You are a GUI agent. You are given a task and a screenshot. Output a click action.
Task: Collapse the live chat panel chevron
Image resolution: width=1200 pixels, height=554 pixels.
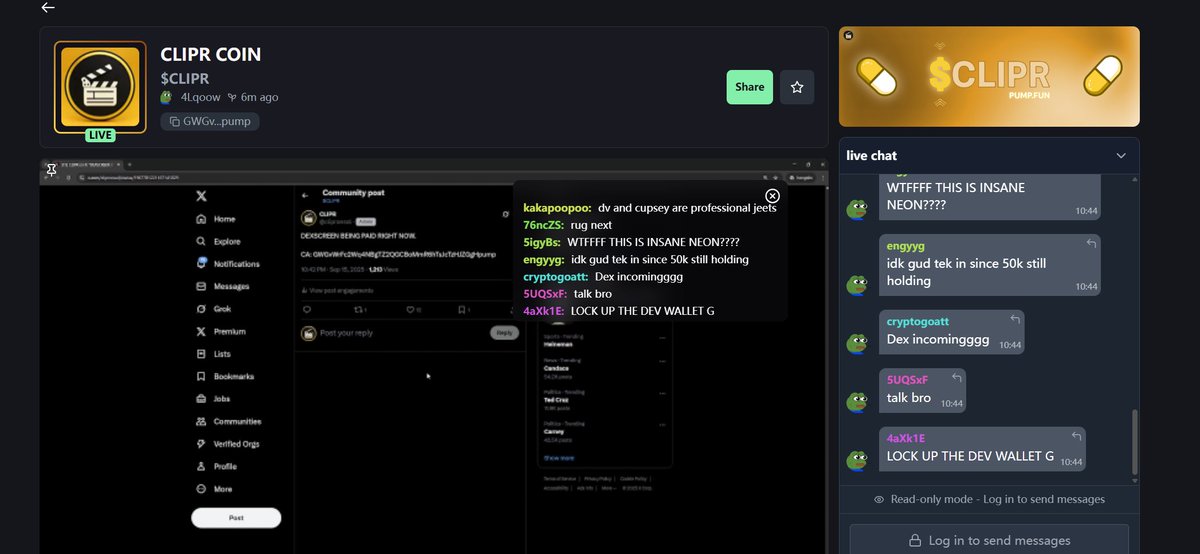[x=1121, y=155]
